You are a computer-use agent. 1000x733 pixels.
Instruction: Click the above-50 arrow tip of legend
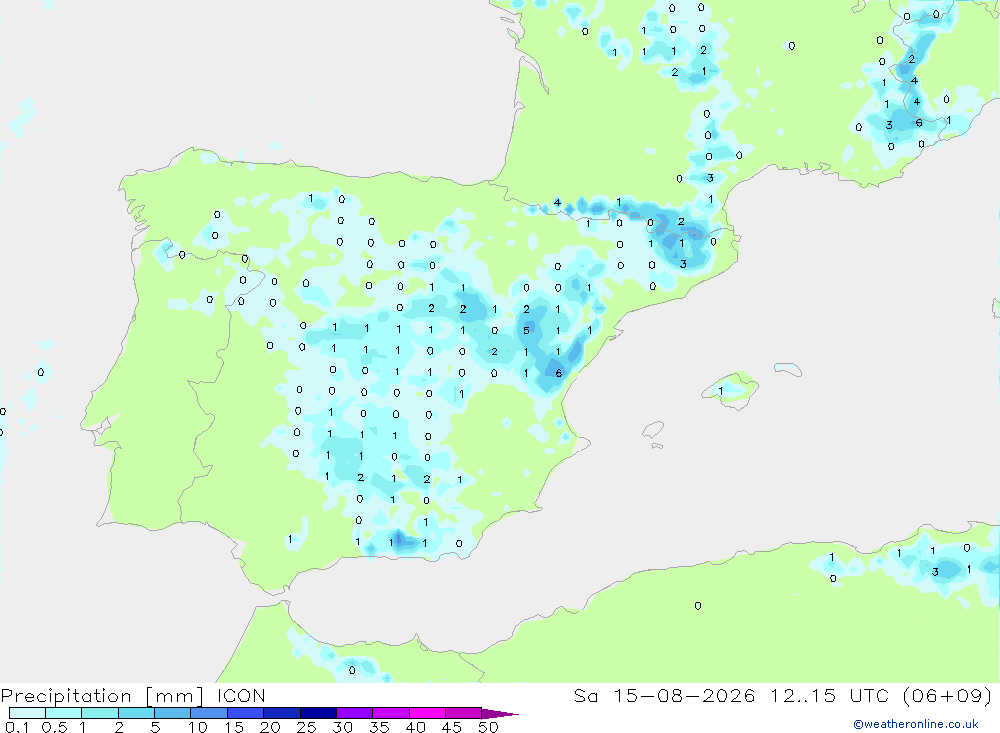500,714
